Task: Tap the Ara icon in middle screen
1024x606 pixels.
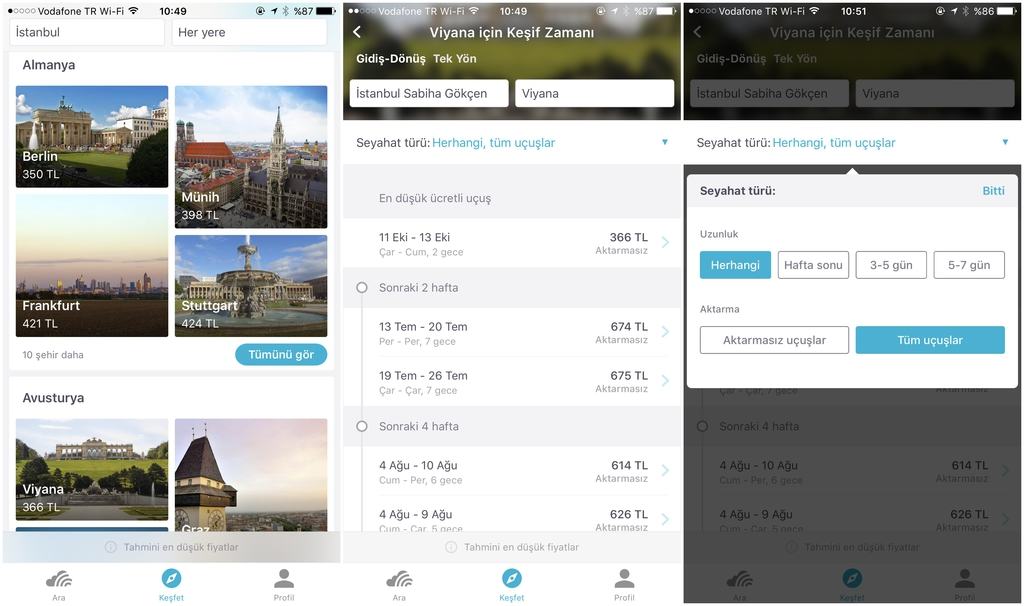Action: (x=399, y=579)
